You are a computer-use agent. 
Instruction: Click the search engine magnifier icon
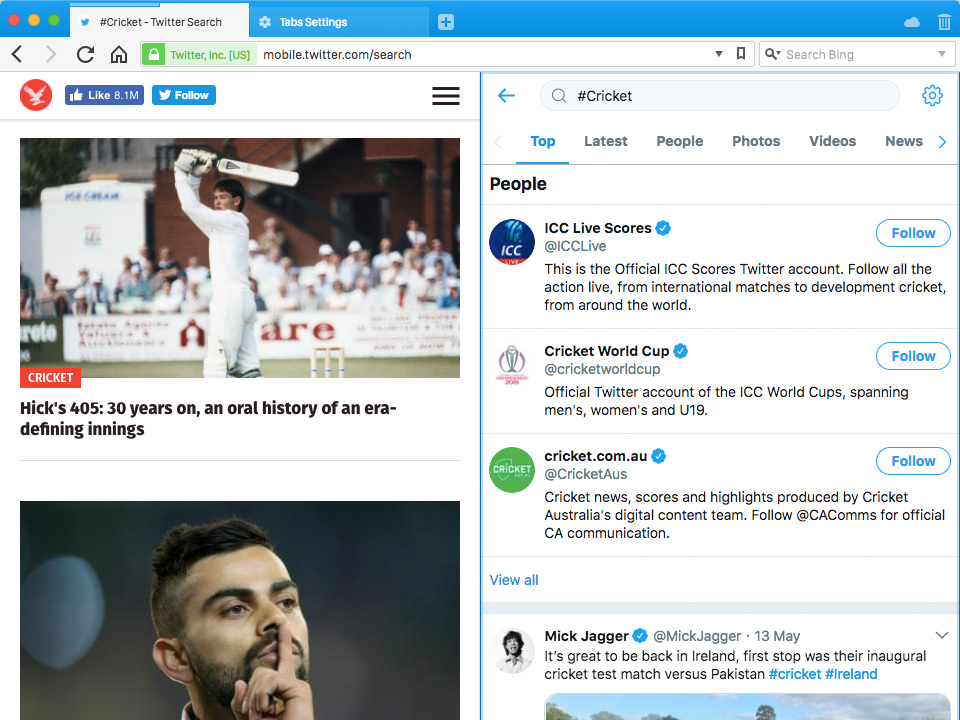pos(773,54)
